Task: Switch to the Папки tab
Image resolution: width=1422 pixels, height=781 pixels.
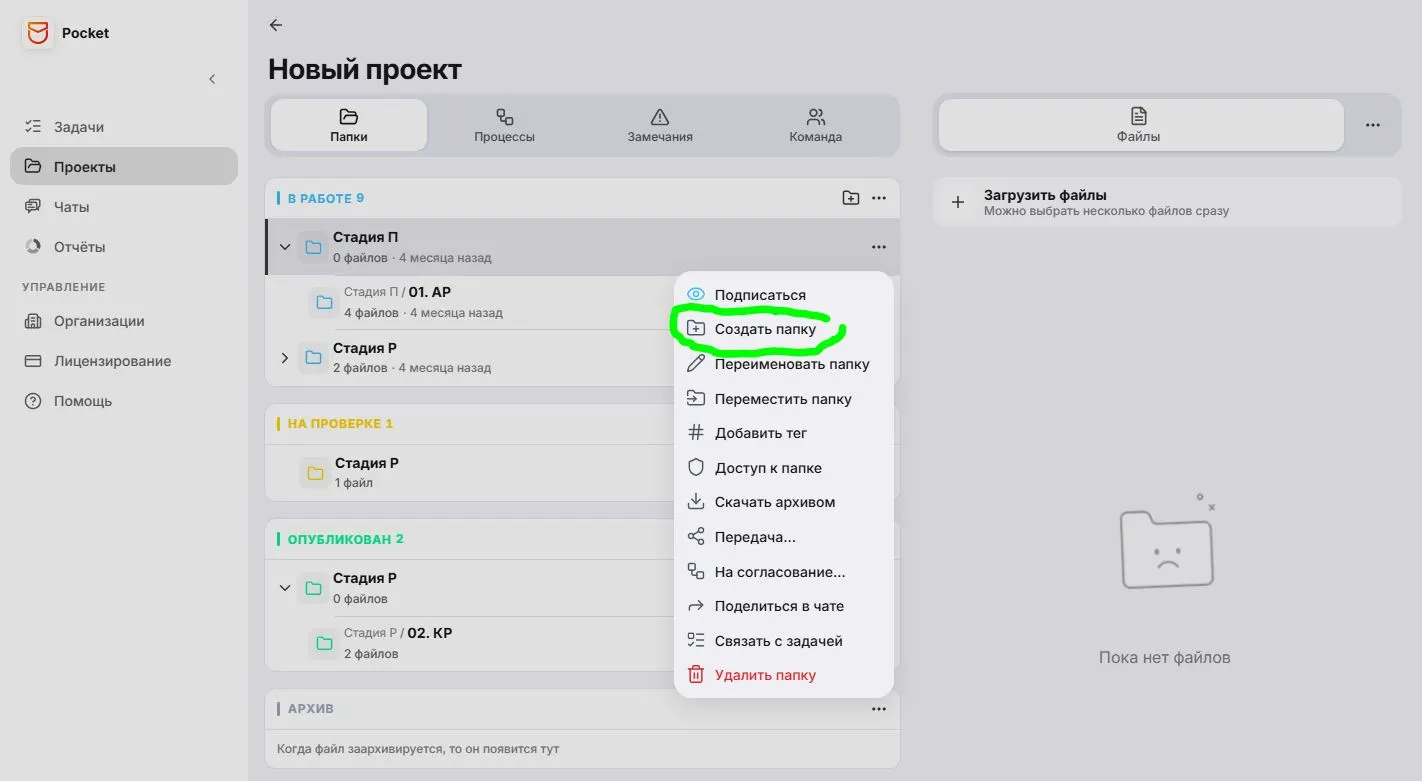Action: (349, 126)
